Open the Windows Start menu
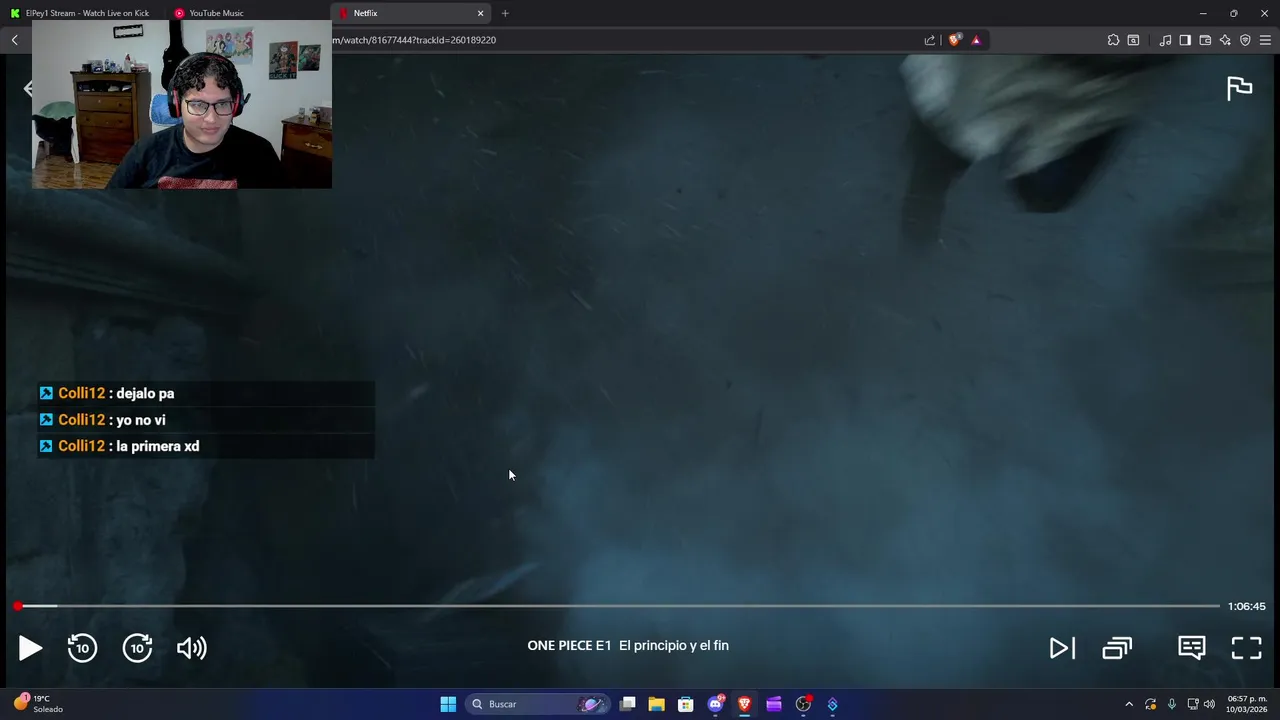The width and height of the screenshot is (1280, 720). [448, 704]
